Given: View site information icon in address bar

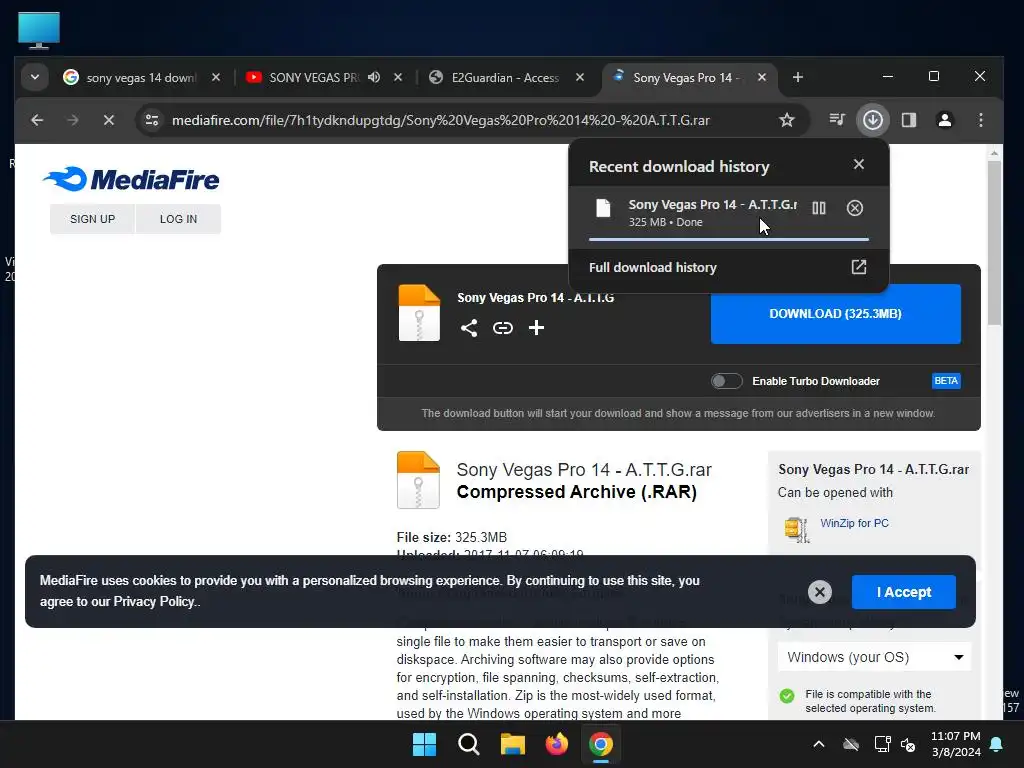Looking at the screenshot, I should click(152, 120).
